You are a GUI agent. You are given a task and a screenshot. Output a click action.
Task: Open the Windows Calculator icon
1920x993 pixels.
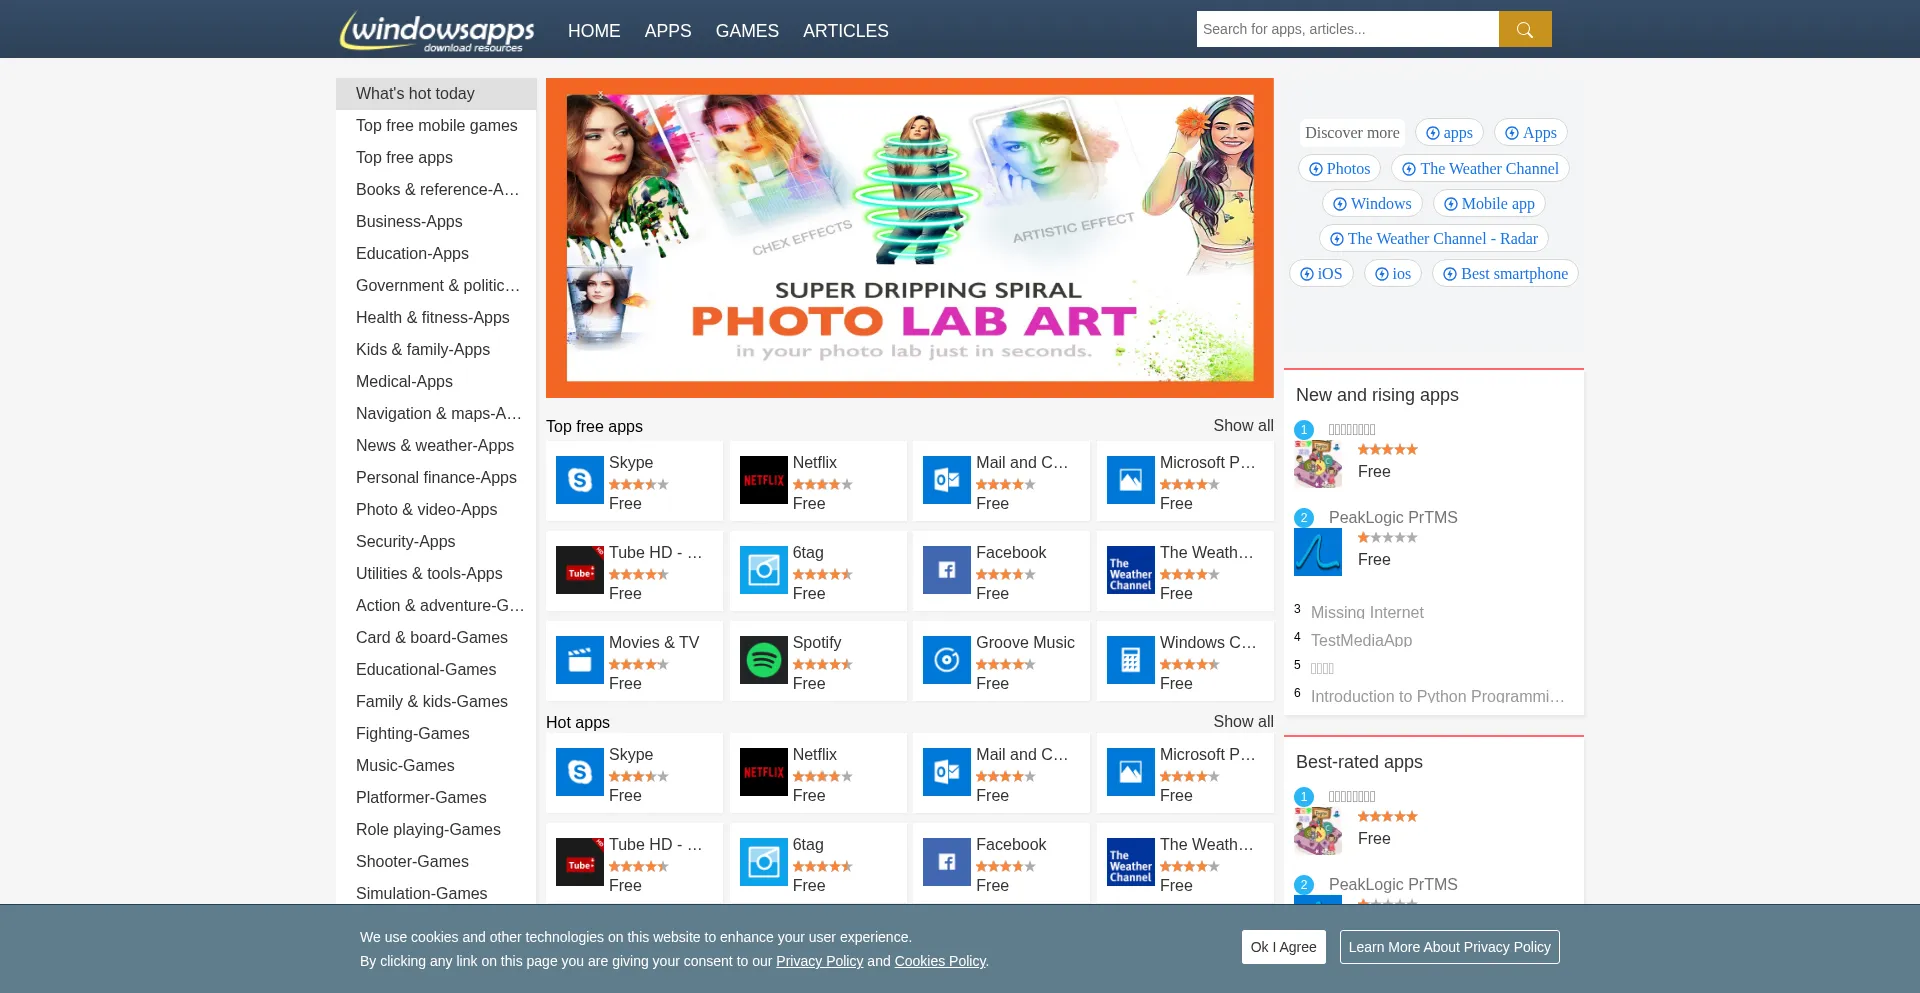tap(1130, 661)
